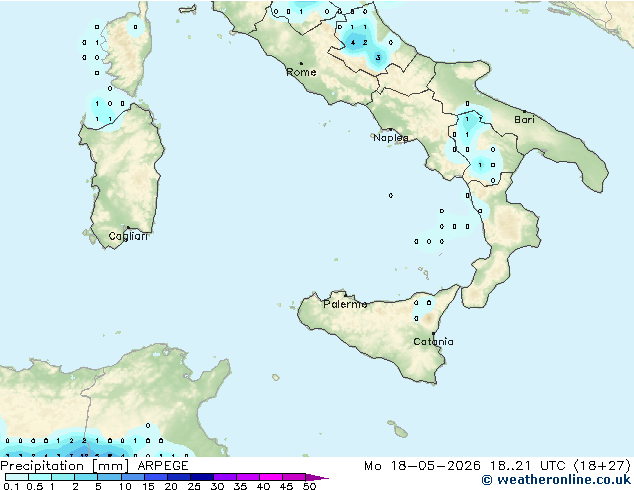Click the '25' legend scale value
This screenshot has width=634, height=490.
point(194,486)
